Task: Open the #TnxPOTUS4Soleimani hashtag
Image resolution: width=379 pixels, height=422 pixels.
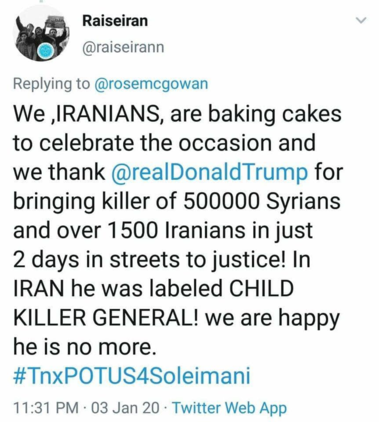Action: pos(132,375)
